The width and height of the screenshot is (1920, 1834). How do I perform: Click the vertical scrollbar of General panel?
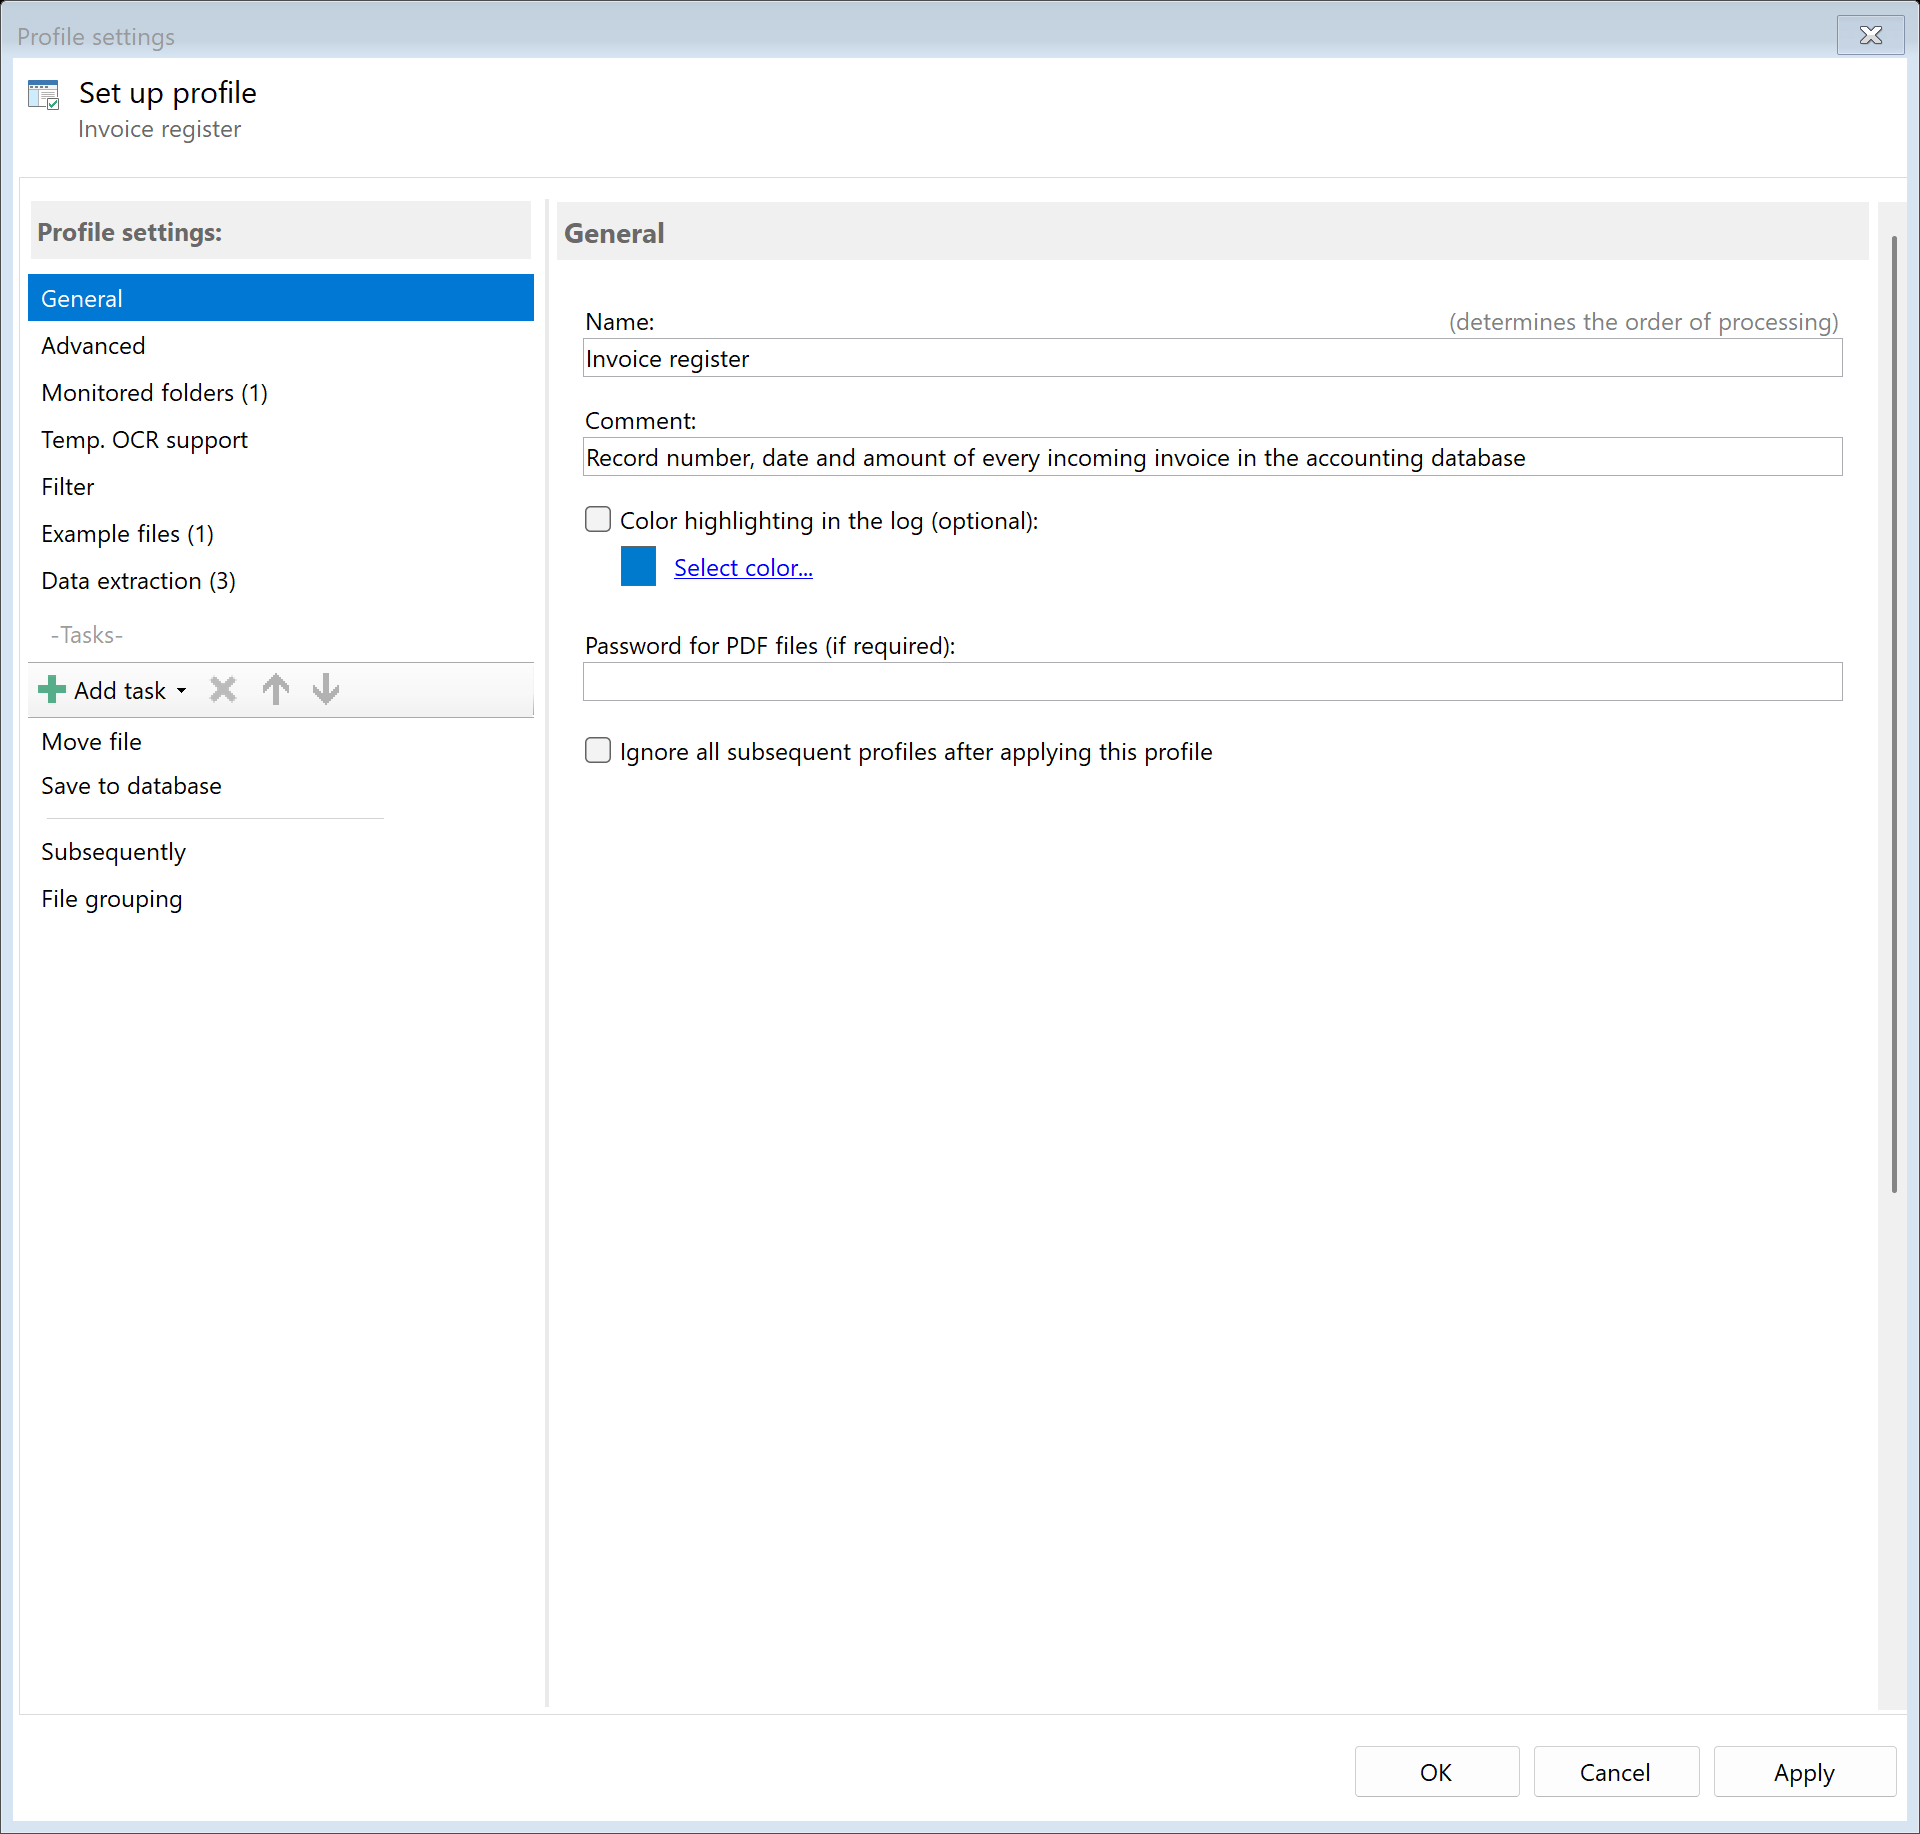[x=1893, y=714]
